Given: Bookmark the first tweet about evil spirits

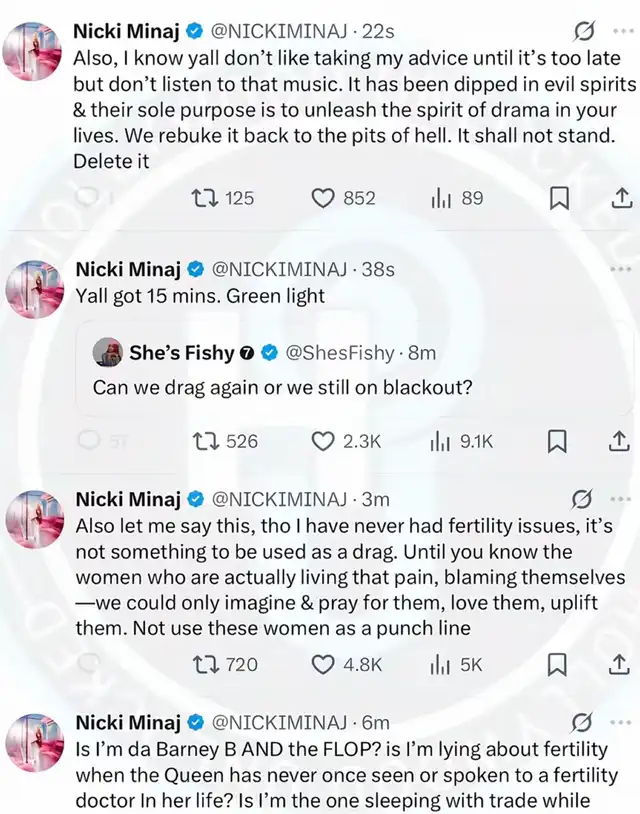Looking at the screenshot, I should tap(560, 198).
